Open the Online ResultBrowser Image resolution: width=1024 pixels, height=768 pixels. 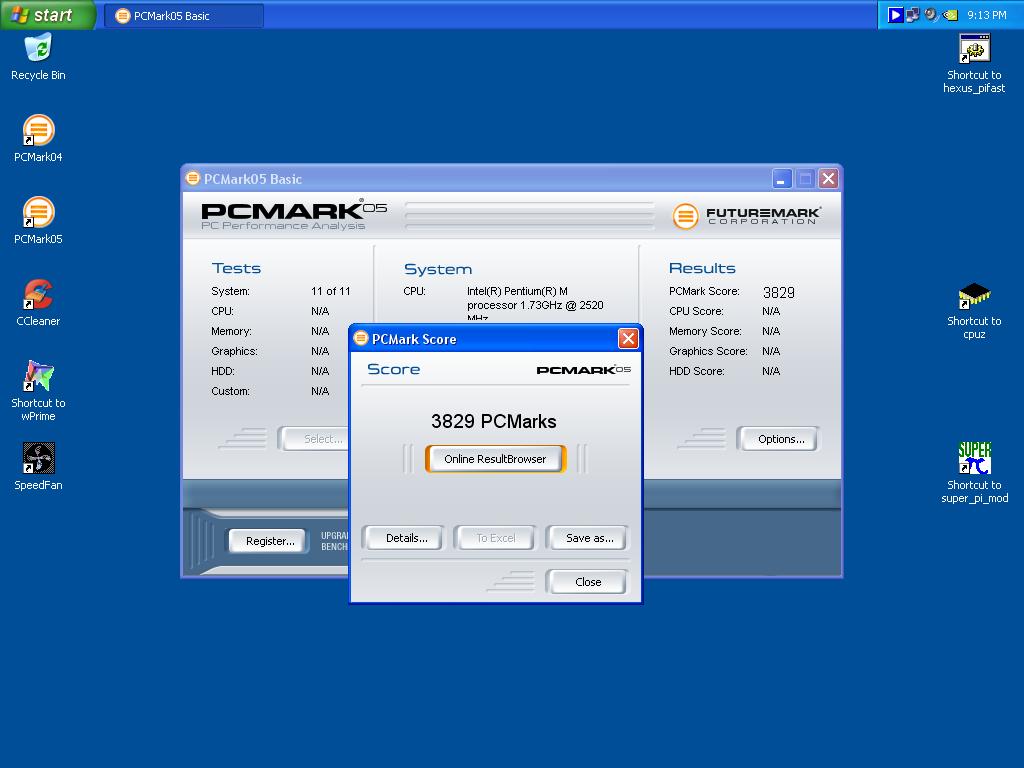pyautogui.click(x=495, y=459)
